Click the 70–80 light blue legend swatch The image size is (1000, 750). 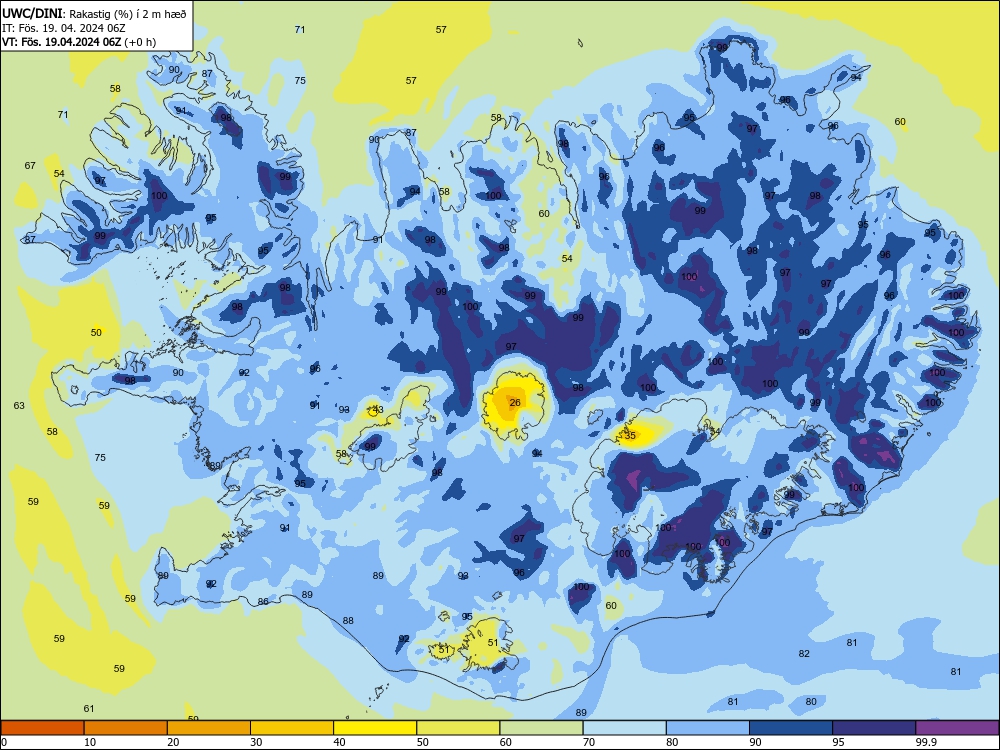[x=624, y=728]
